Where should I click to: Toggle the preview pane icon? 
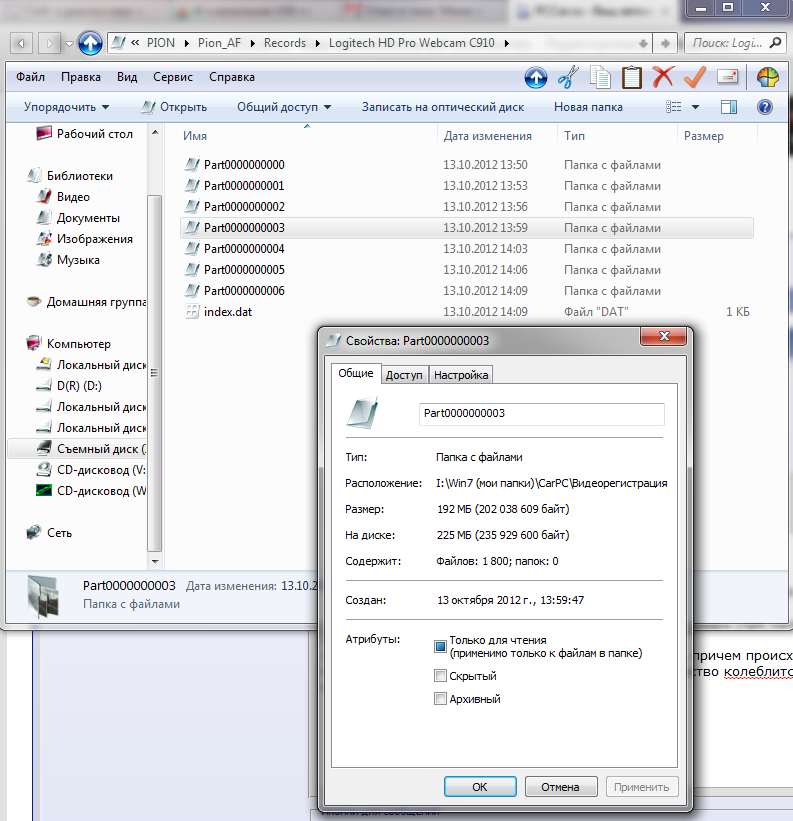point(728,107)
